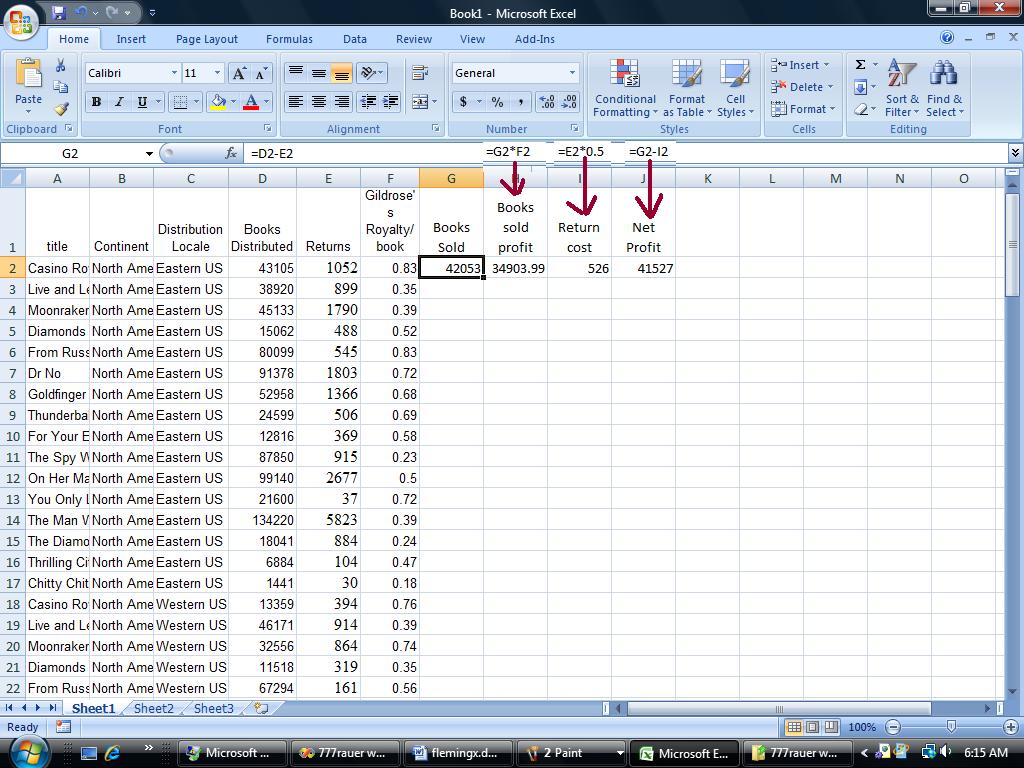Toggle Underline formatting
1024x768 pixels.
pos(142,102)
